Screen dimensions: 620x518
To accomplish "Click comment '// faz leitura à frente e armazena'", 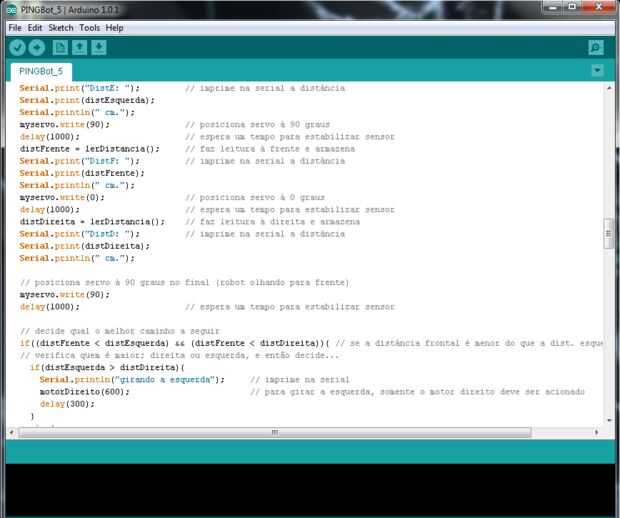I will pyautogui.click(x=270, y=149).
